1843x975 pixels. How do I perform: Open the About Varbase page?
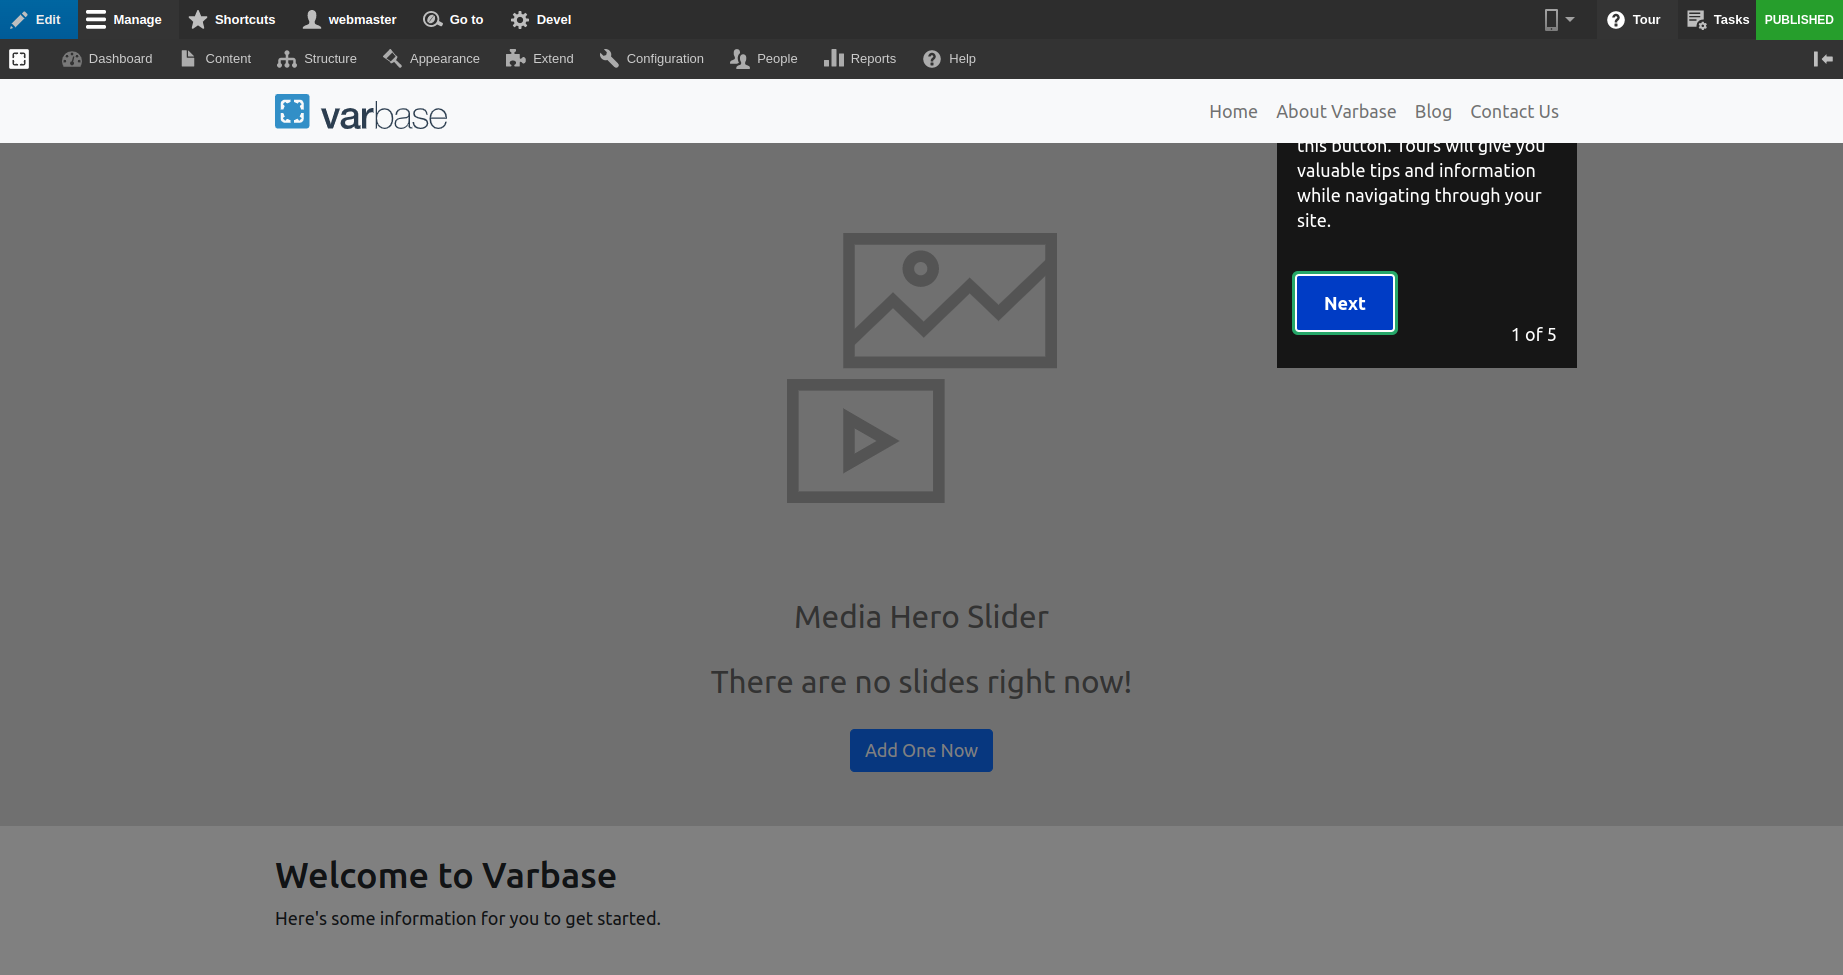point(1336,111)
